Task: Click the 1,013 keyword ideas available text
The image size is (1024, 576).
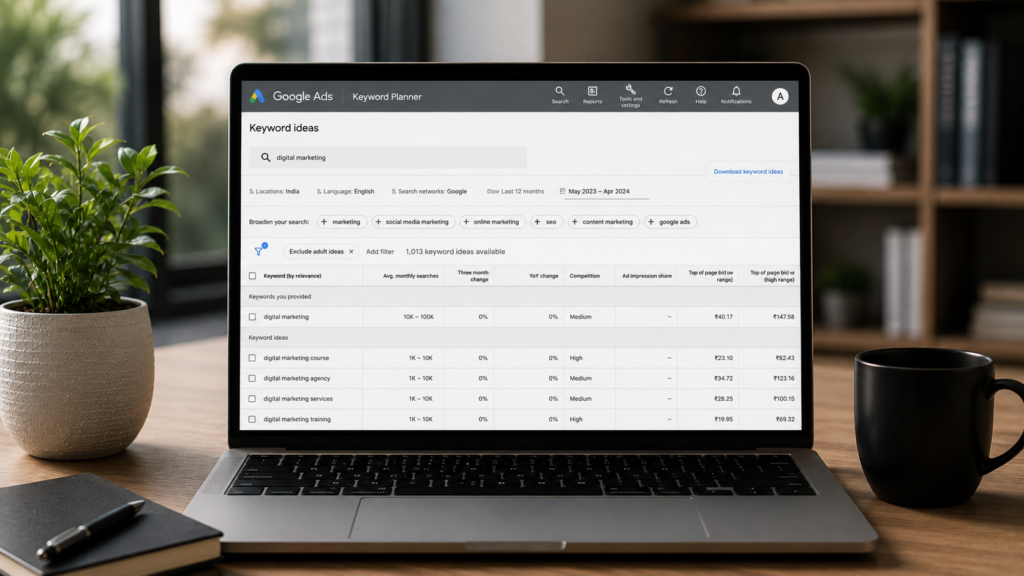Action: pos(455,251)
